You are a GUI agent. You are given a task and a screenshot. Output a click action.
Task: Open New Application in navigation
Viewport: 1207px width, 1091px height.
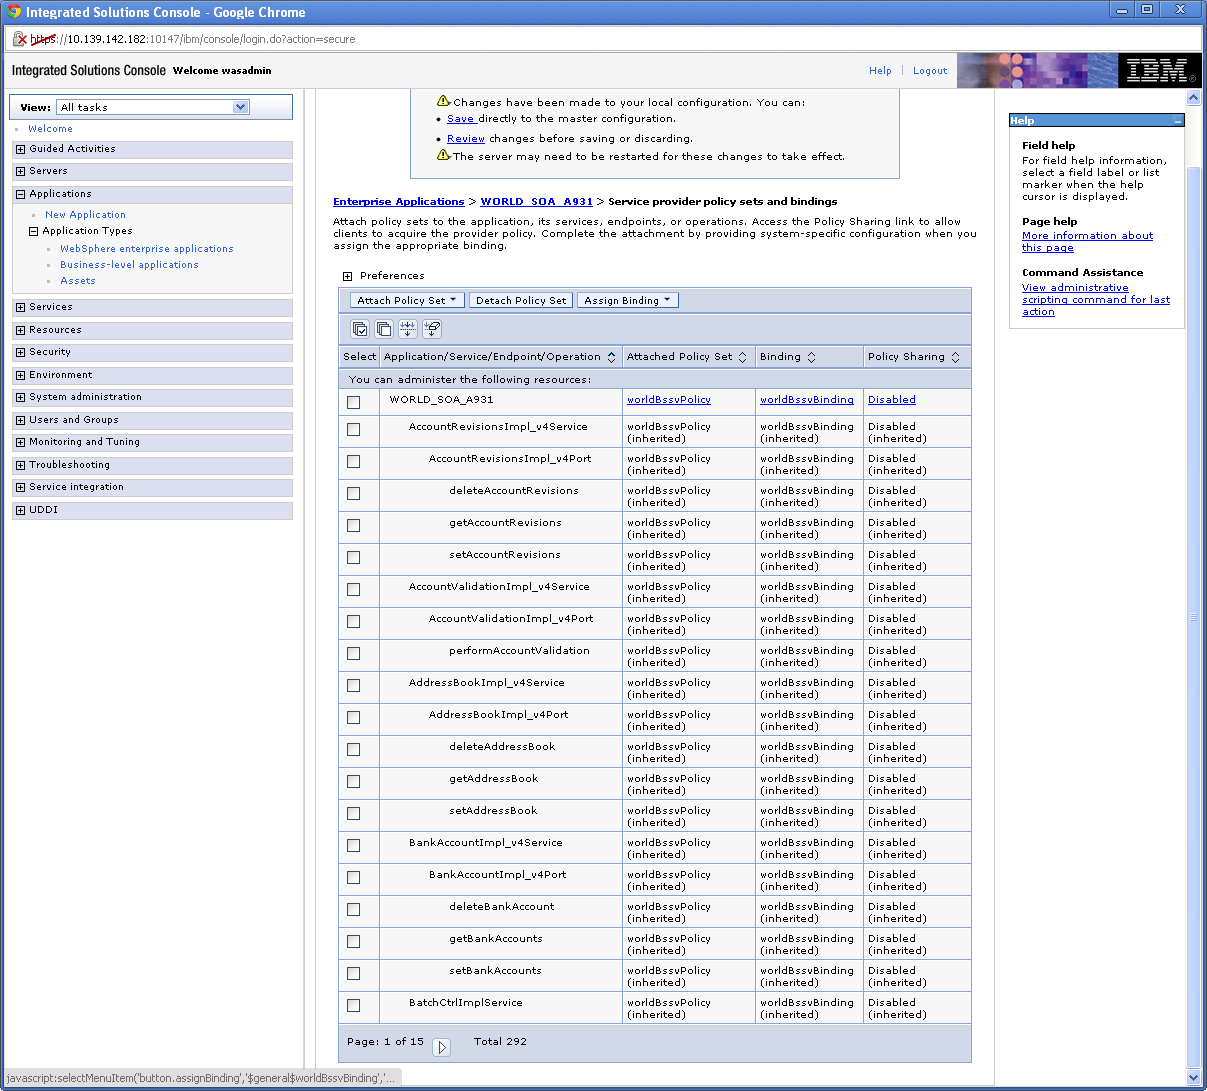pyautogui.click(x=85, y=215)
